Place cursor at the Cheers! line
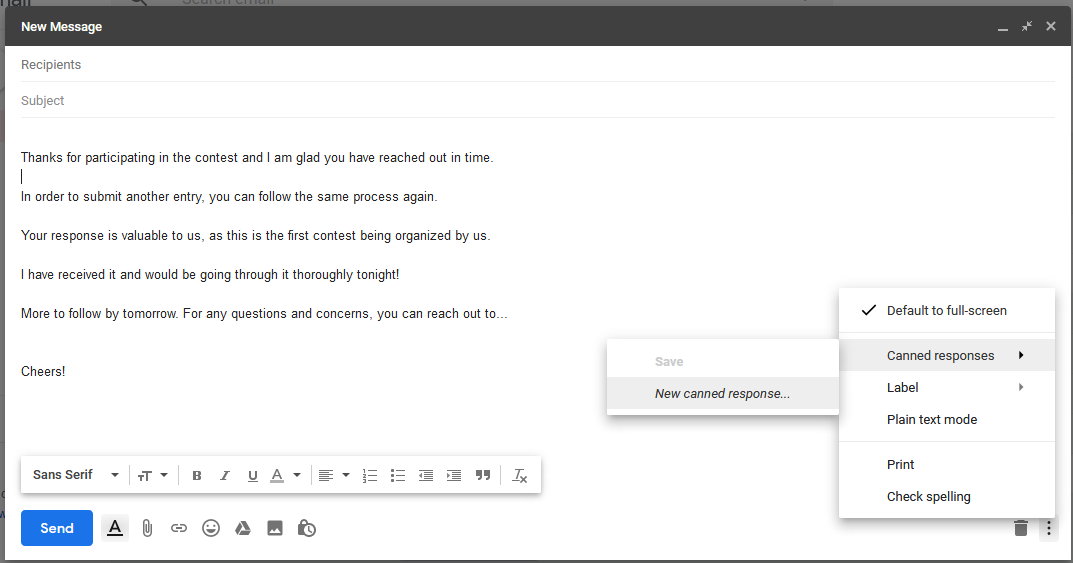 [x=43, y=371]
